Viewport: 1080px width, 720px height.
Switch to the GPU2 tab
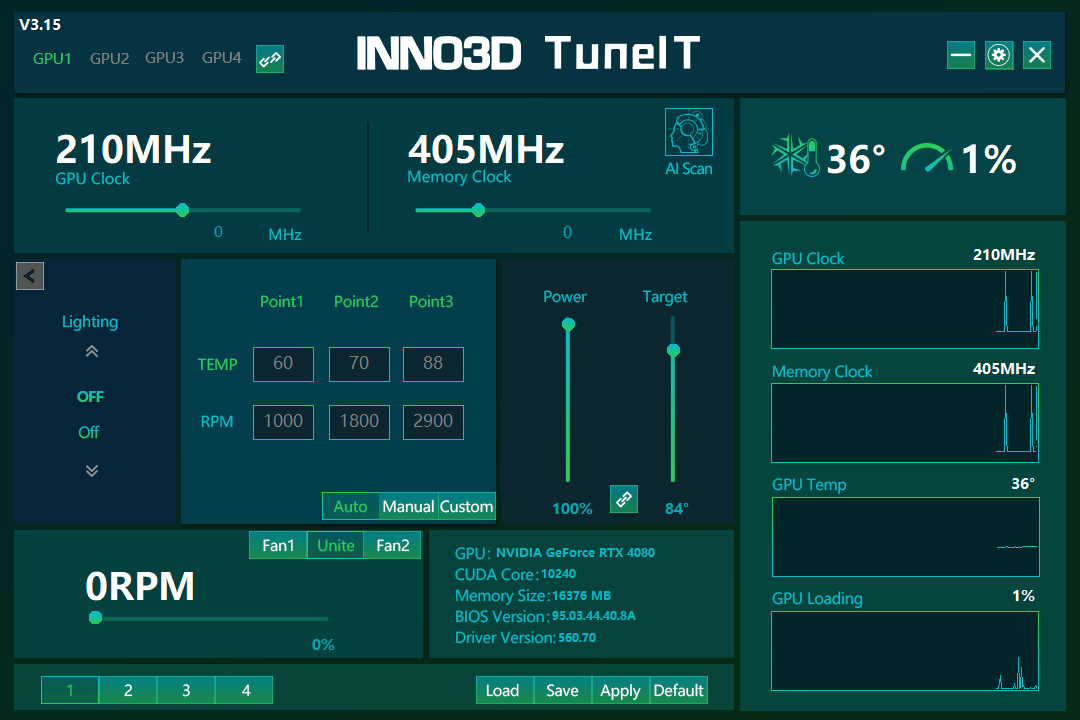coord(108,58)
